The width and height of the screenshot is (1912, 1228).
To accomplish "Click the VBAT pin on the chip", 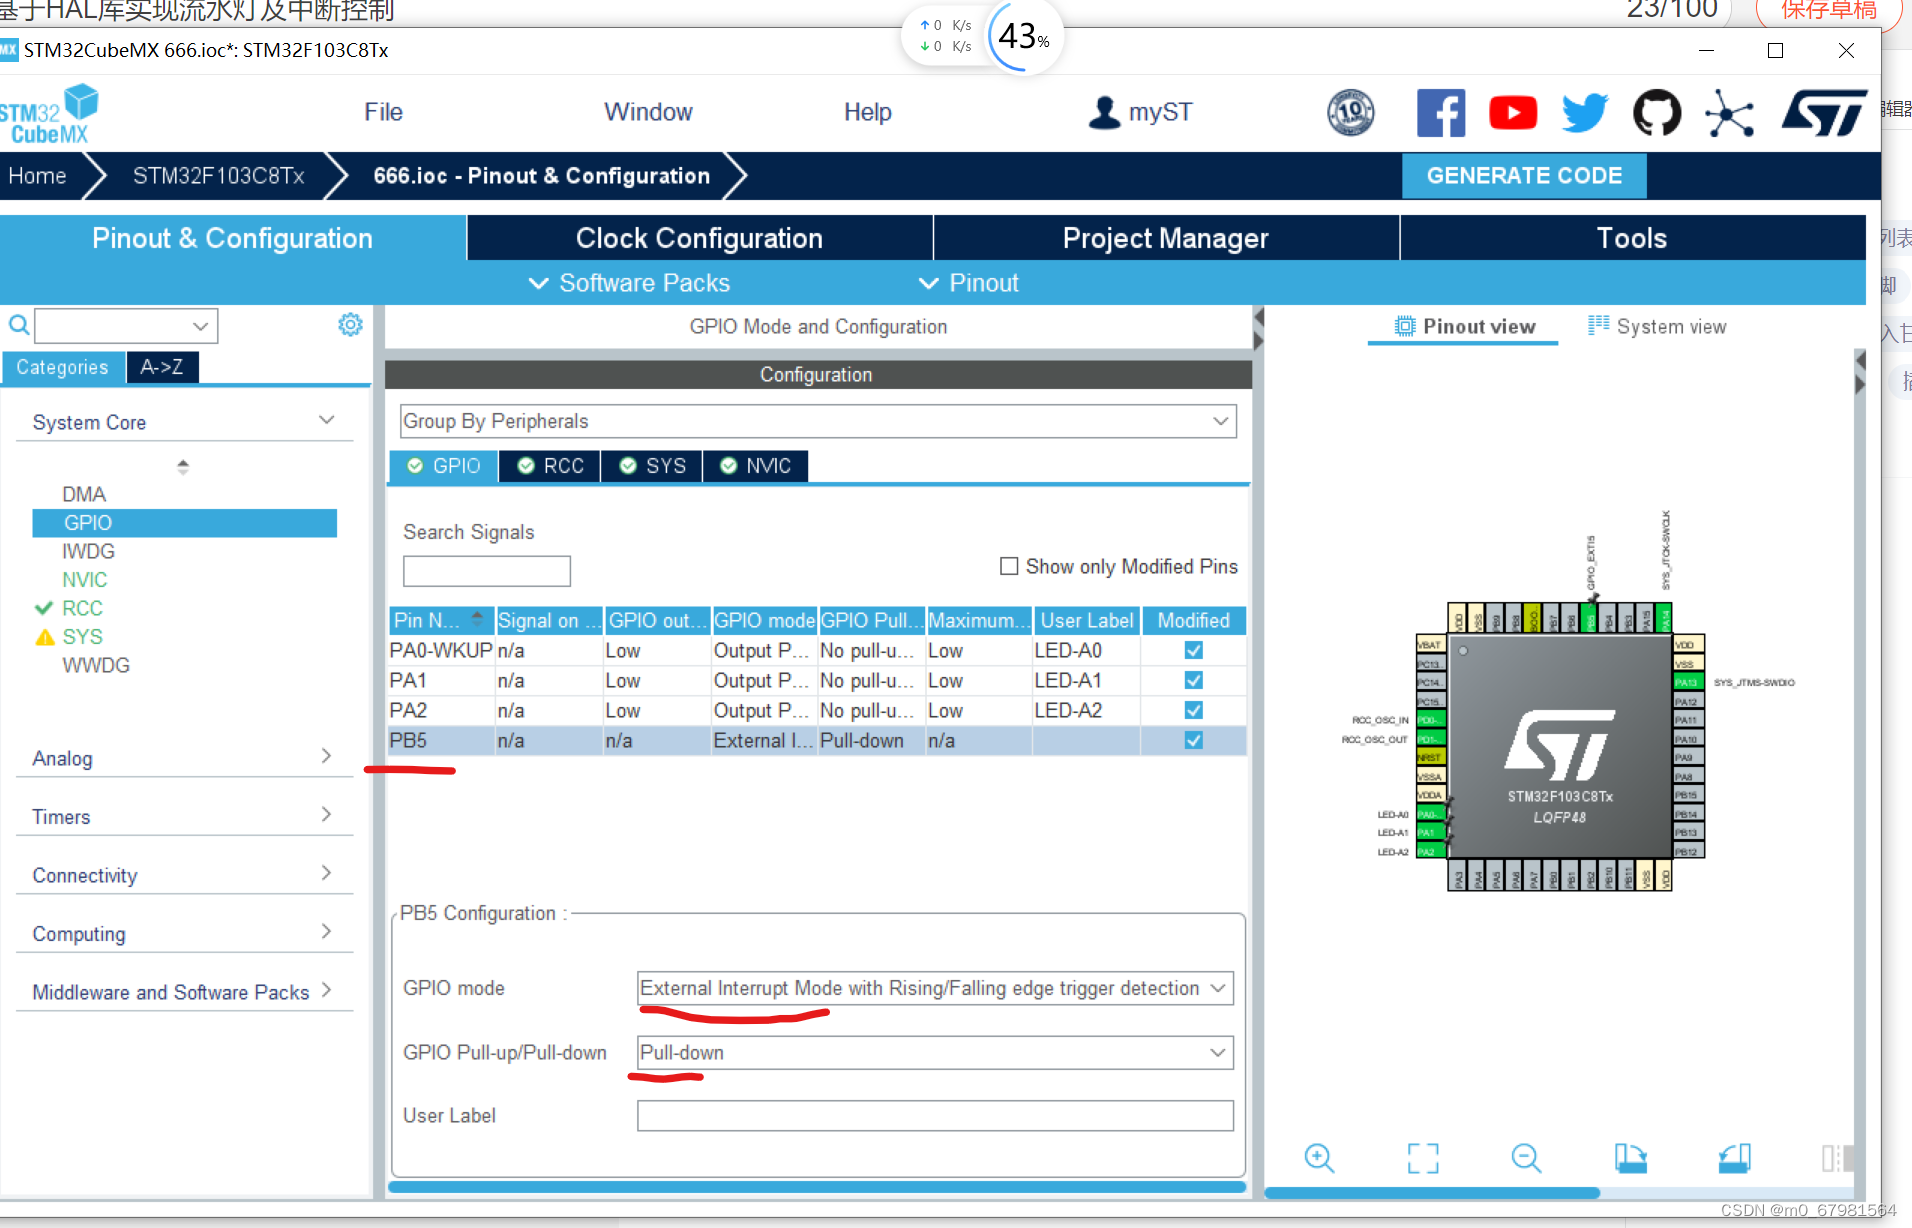I will [x=1430, y=645].
